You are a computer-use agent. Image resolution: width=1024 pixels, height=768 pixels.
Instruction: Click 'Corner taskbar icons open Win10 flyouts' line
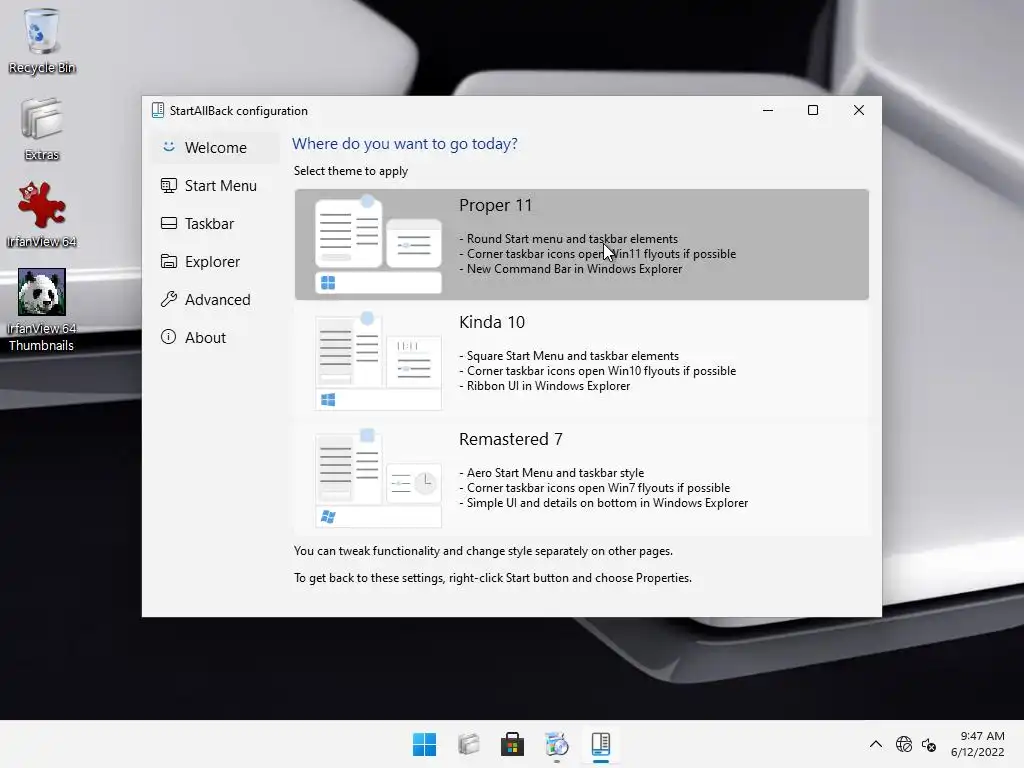(x=601, y=371)
